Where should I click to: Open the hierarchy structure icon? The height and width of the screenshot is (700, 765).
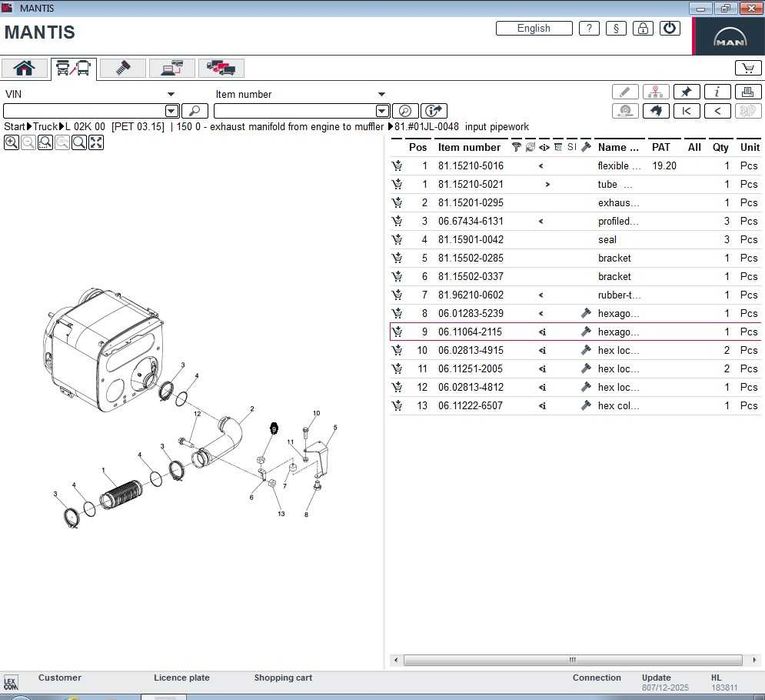(x=656, y=92)
